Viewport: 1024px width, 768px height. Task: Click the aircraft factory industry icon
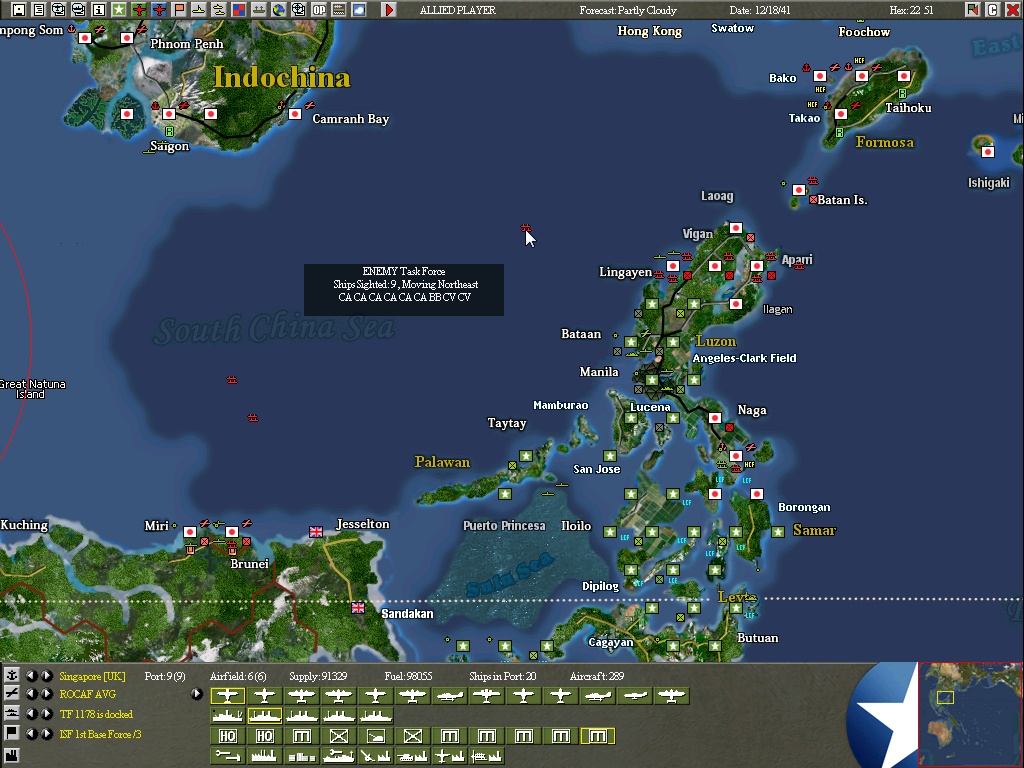click(450, 756)
